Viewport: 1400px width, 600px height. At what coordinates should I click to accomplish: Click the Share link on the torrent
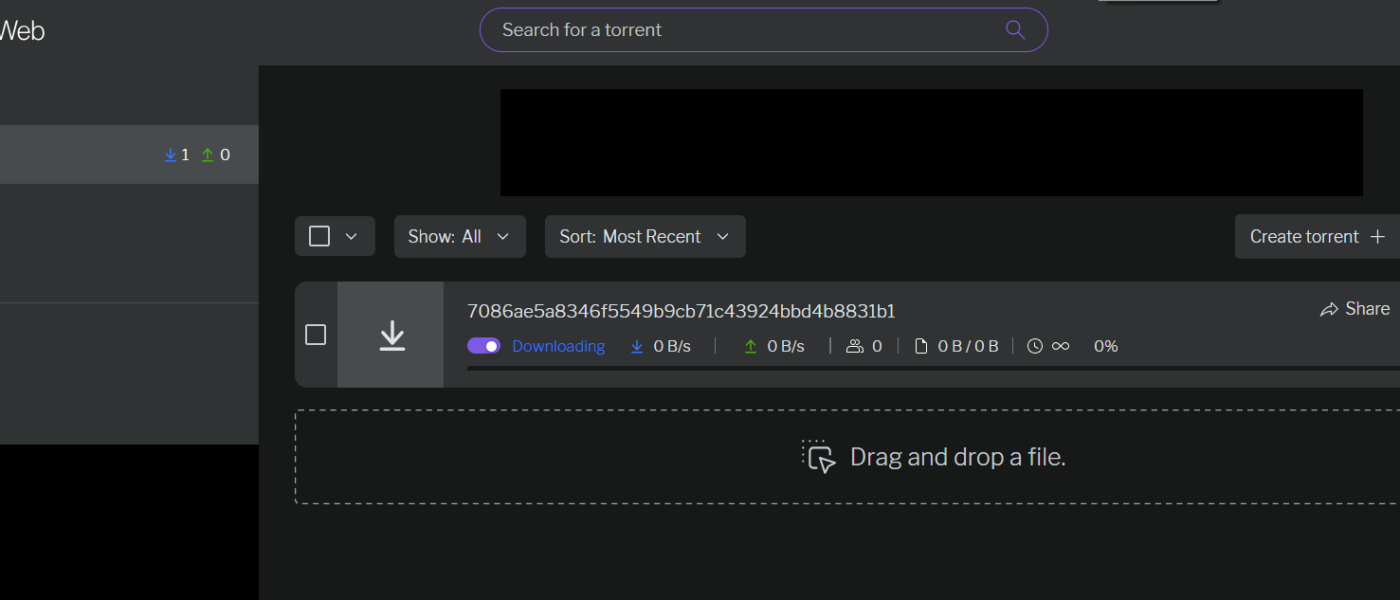click(1355, 309)
